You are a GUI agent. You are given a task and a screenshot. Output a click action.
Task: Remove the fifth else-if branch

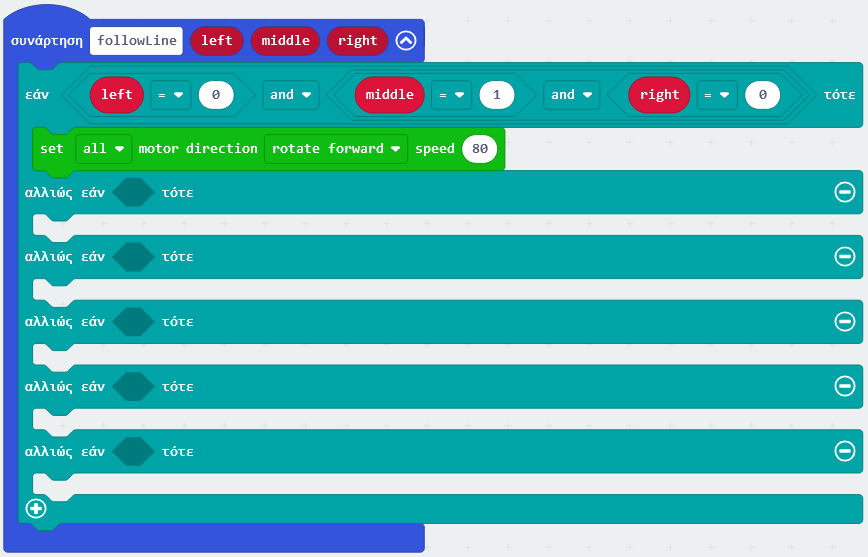(x=845, y=451)
